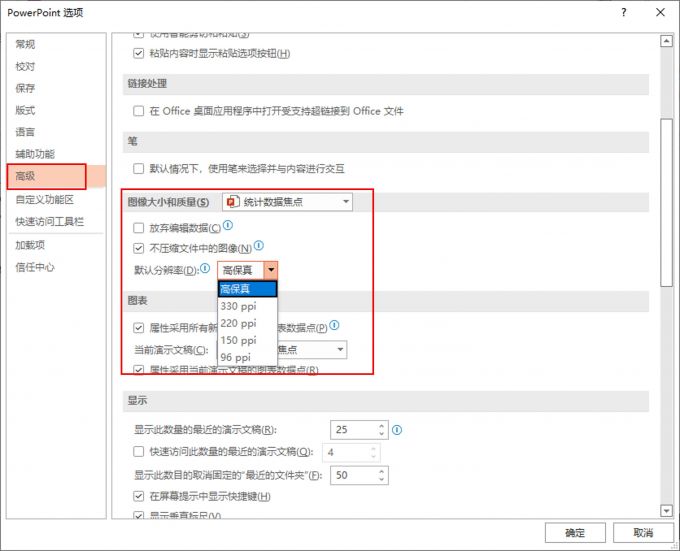Click the recent presentations number field showing 25
Viewport: 680px width, 551px height.
(x=354, y=430)
